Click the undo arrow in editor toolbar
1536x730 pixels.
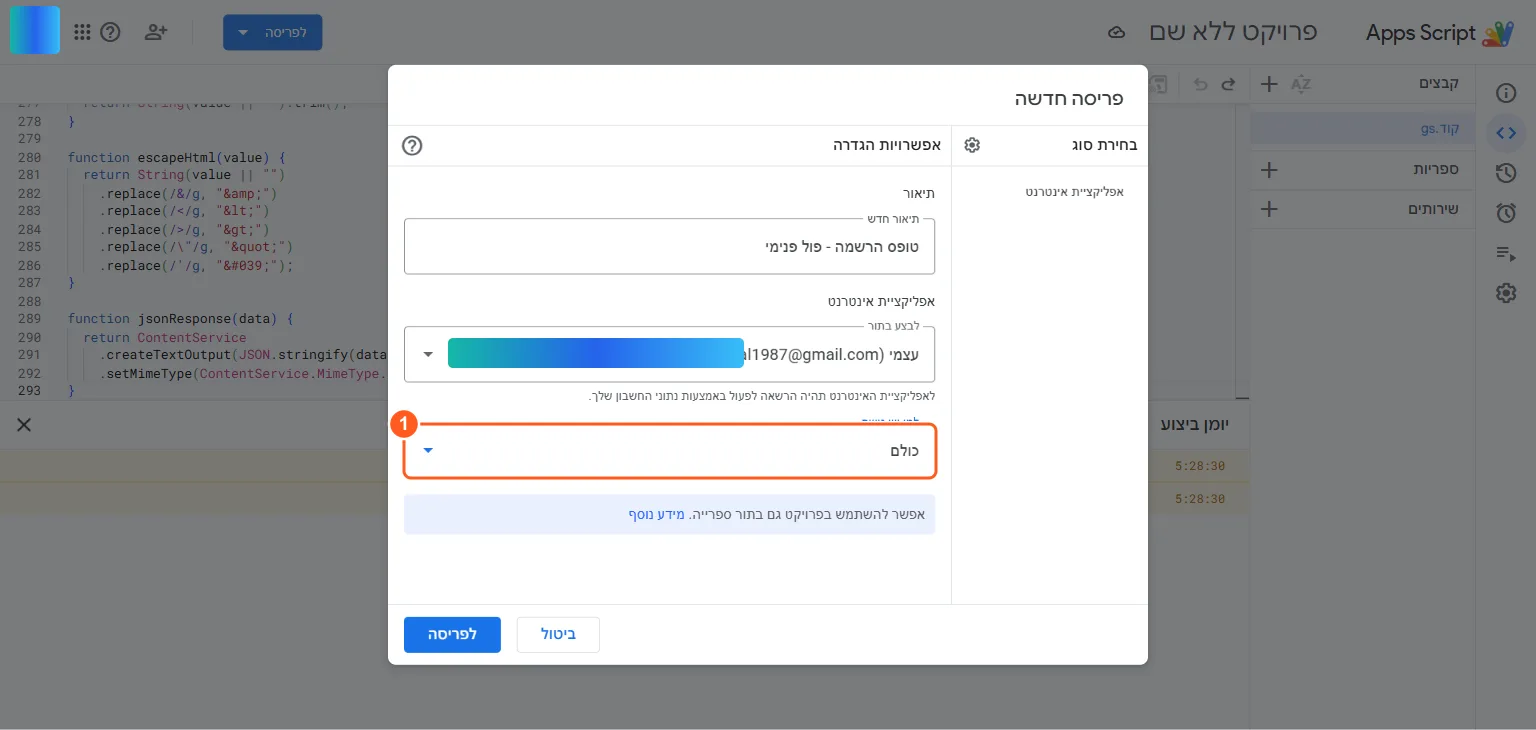pyautogui.click(x=1200, y=85)
